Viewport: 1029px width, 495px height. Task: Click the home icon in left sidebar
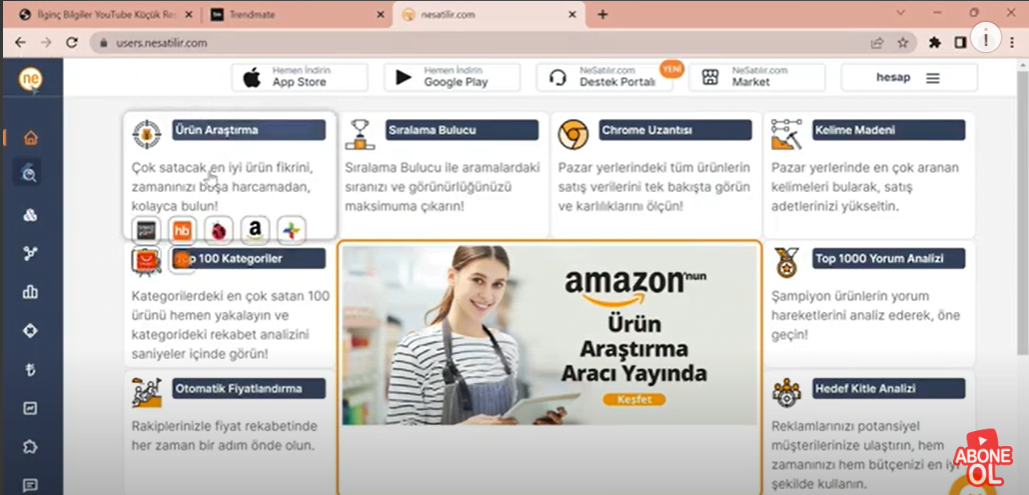click(x=30, y=137)
